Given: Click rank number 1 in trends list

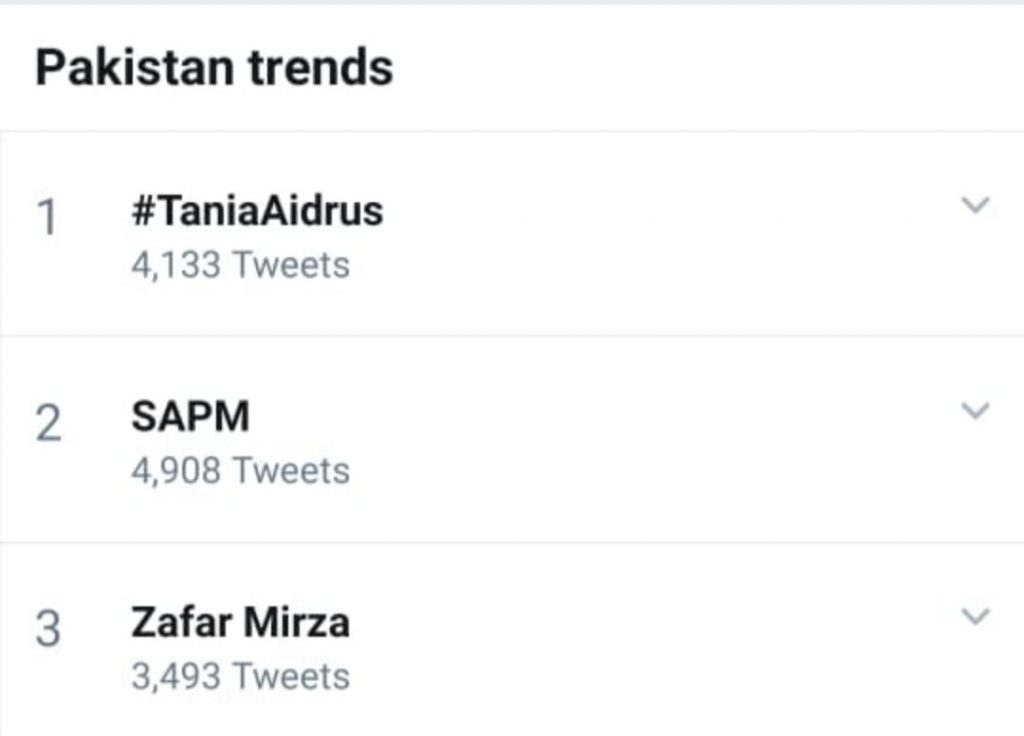Looking at the screenshot, I should click(x=47, y=219).
